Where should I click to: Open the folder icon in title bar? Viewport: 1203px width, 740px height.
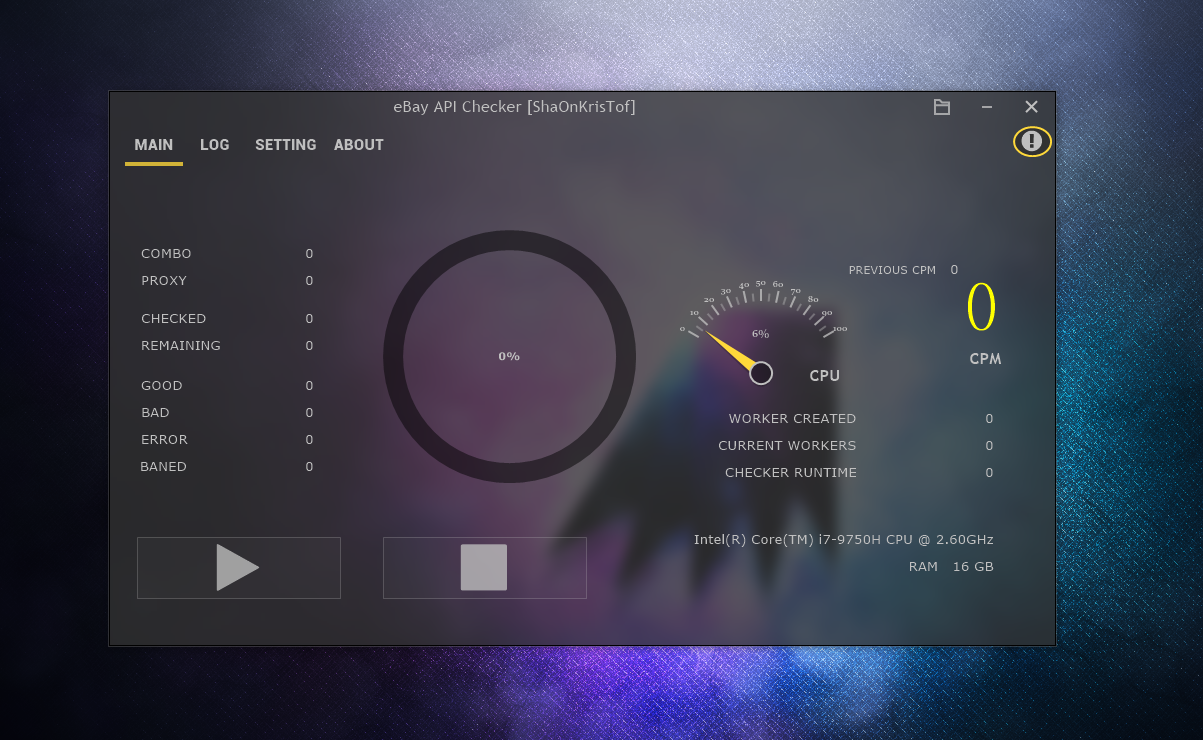point(941,107)
